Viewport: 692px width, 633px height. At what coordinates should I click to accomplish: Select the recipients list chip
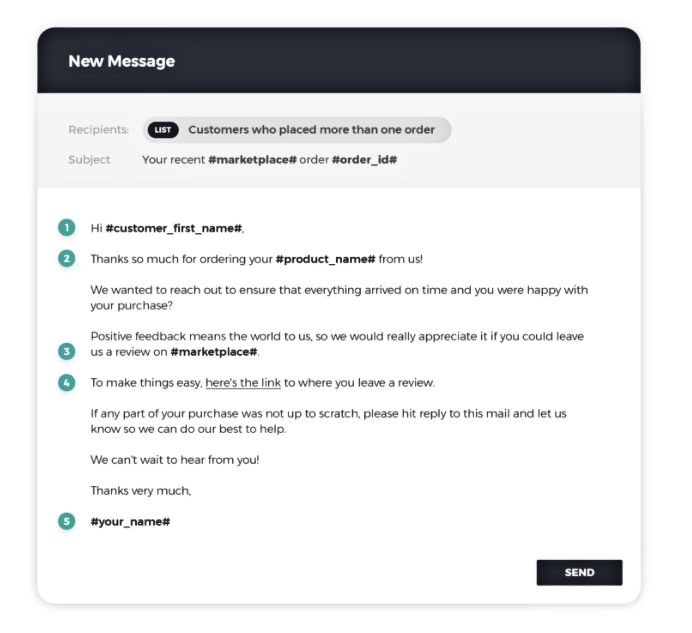297,130
